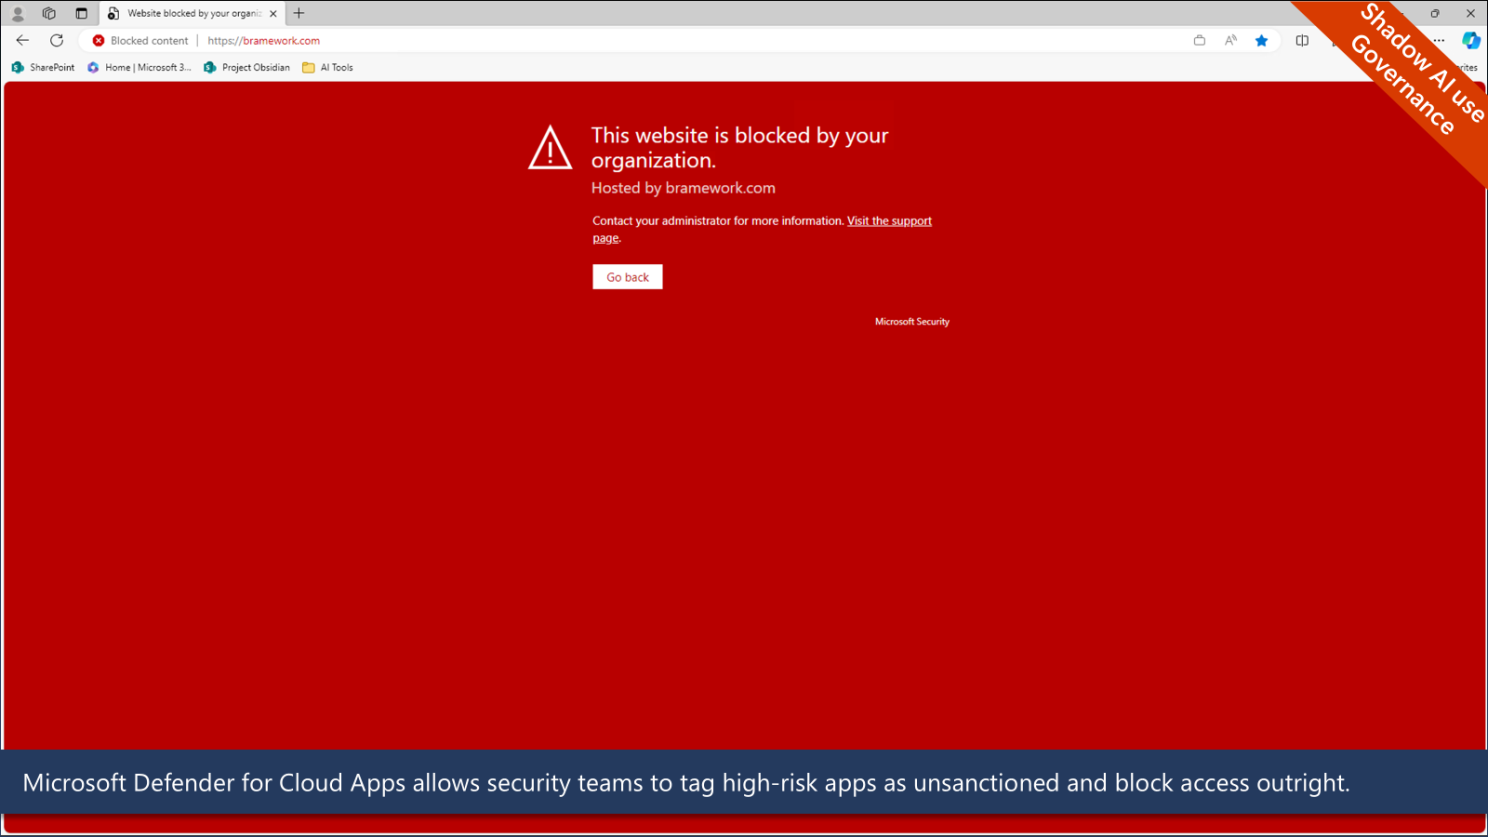Click the workspaces icon beside the profile
The width and height of the screenshot is (1488, 837).
[48, 13]
